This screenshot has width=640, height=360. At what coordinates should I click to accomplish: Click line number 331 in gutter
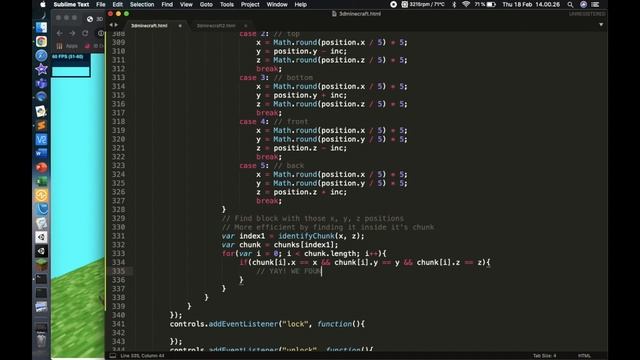pos(118,236)
